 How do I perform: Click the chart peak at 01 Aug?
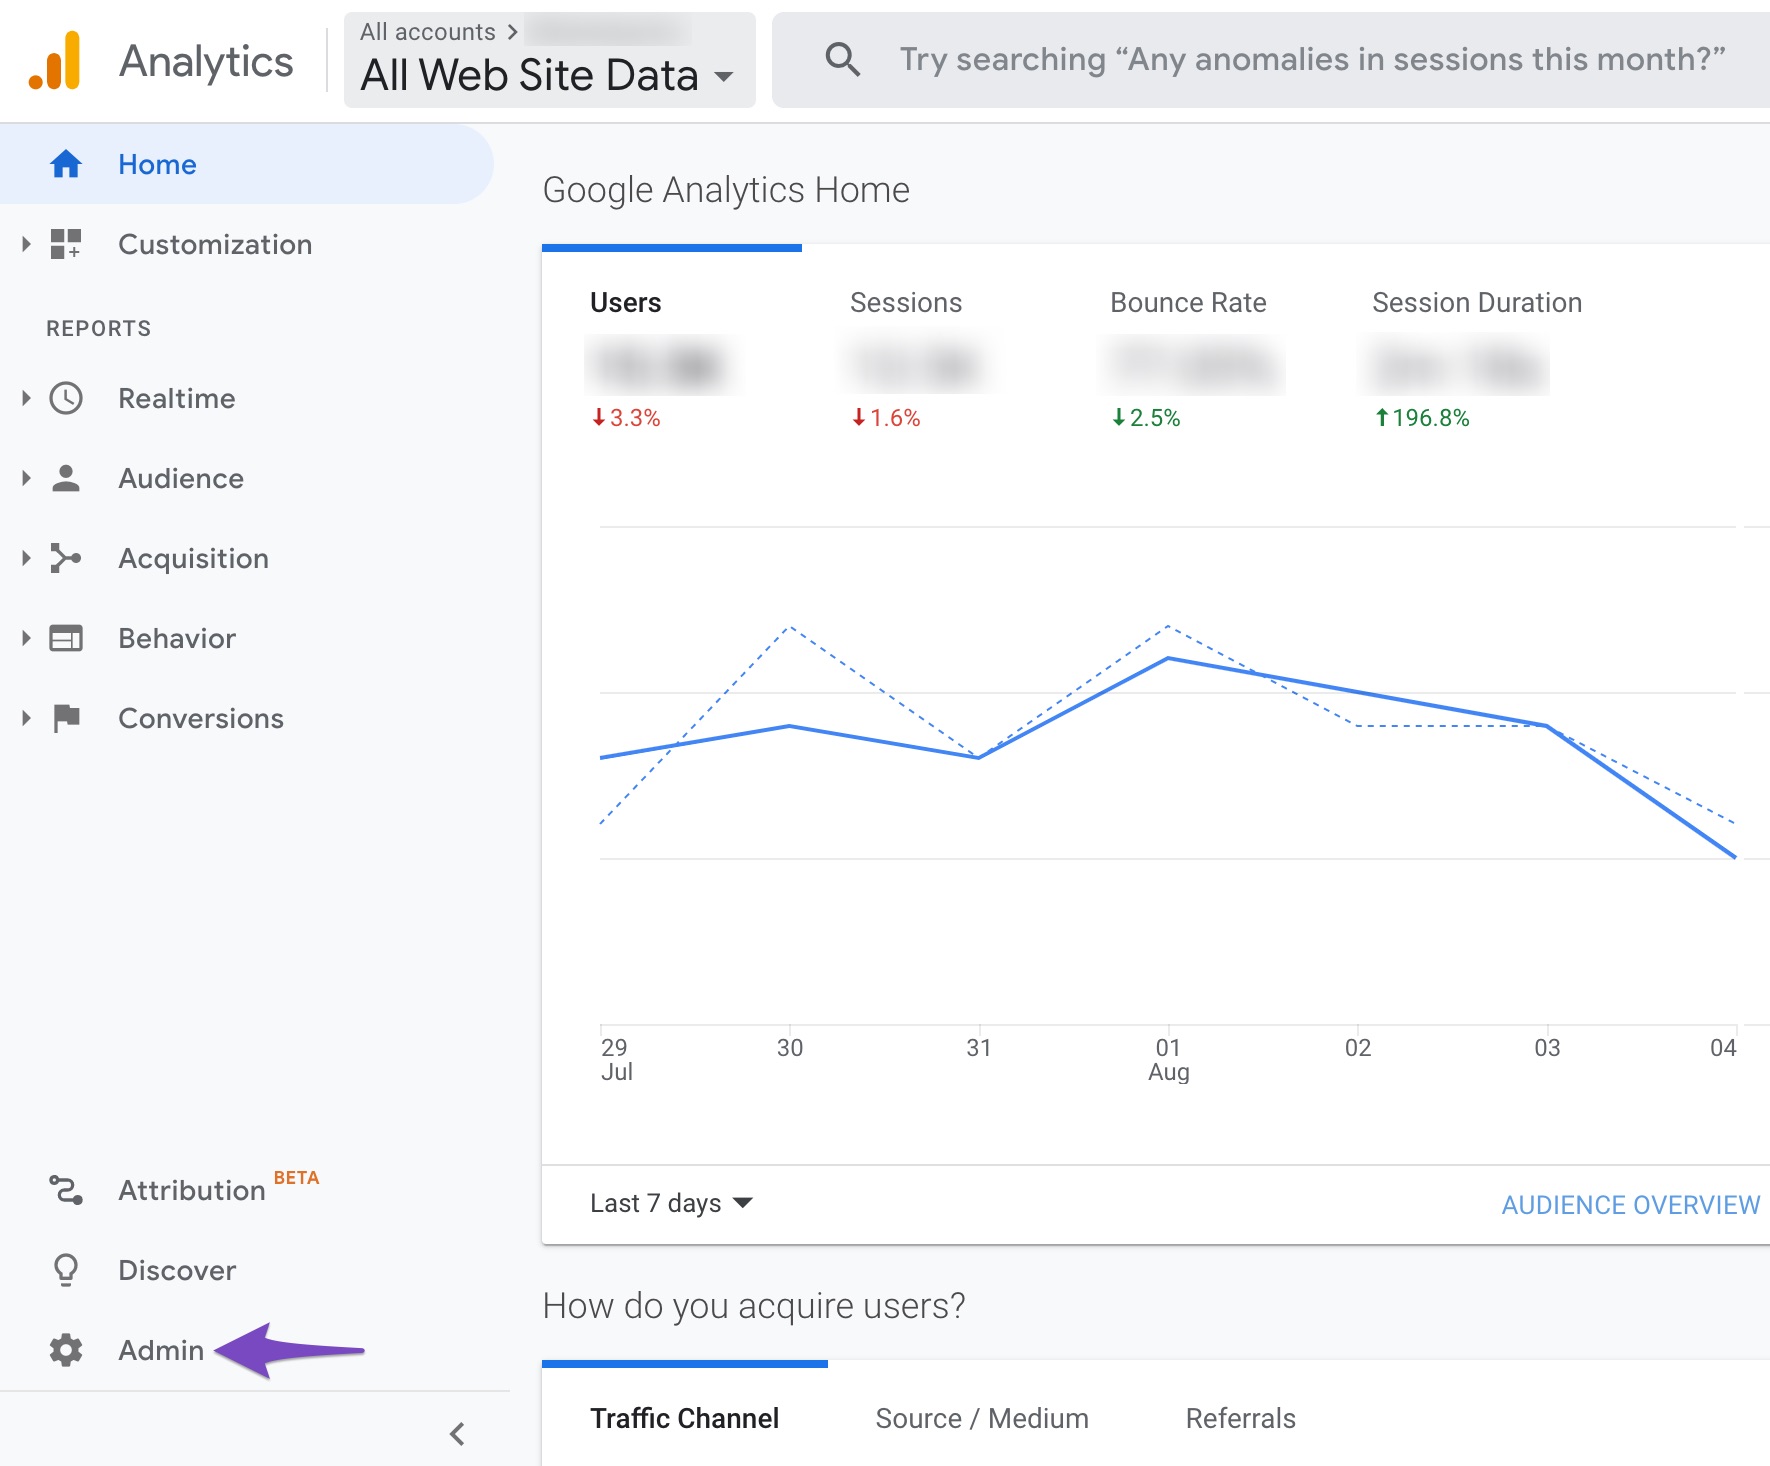point(1168,658)
